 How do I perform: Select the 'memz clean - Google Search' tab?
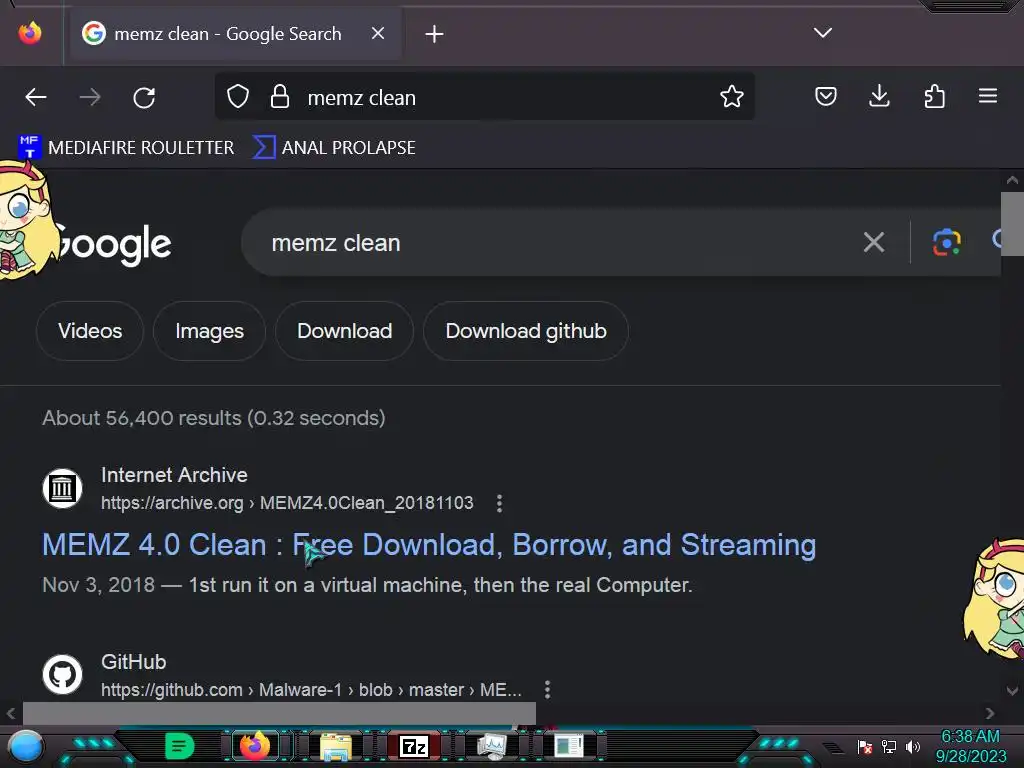click(236, 34)
